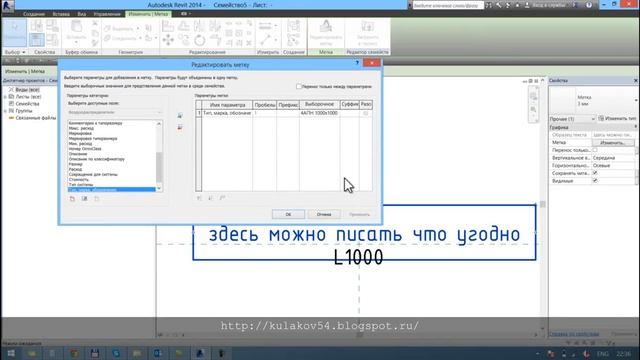Click the Windows Start button
This screenshot has width=640, height=360.
tap(11, 353)
